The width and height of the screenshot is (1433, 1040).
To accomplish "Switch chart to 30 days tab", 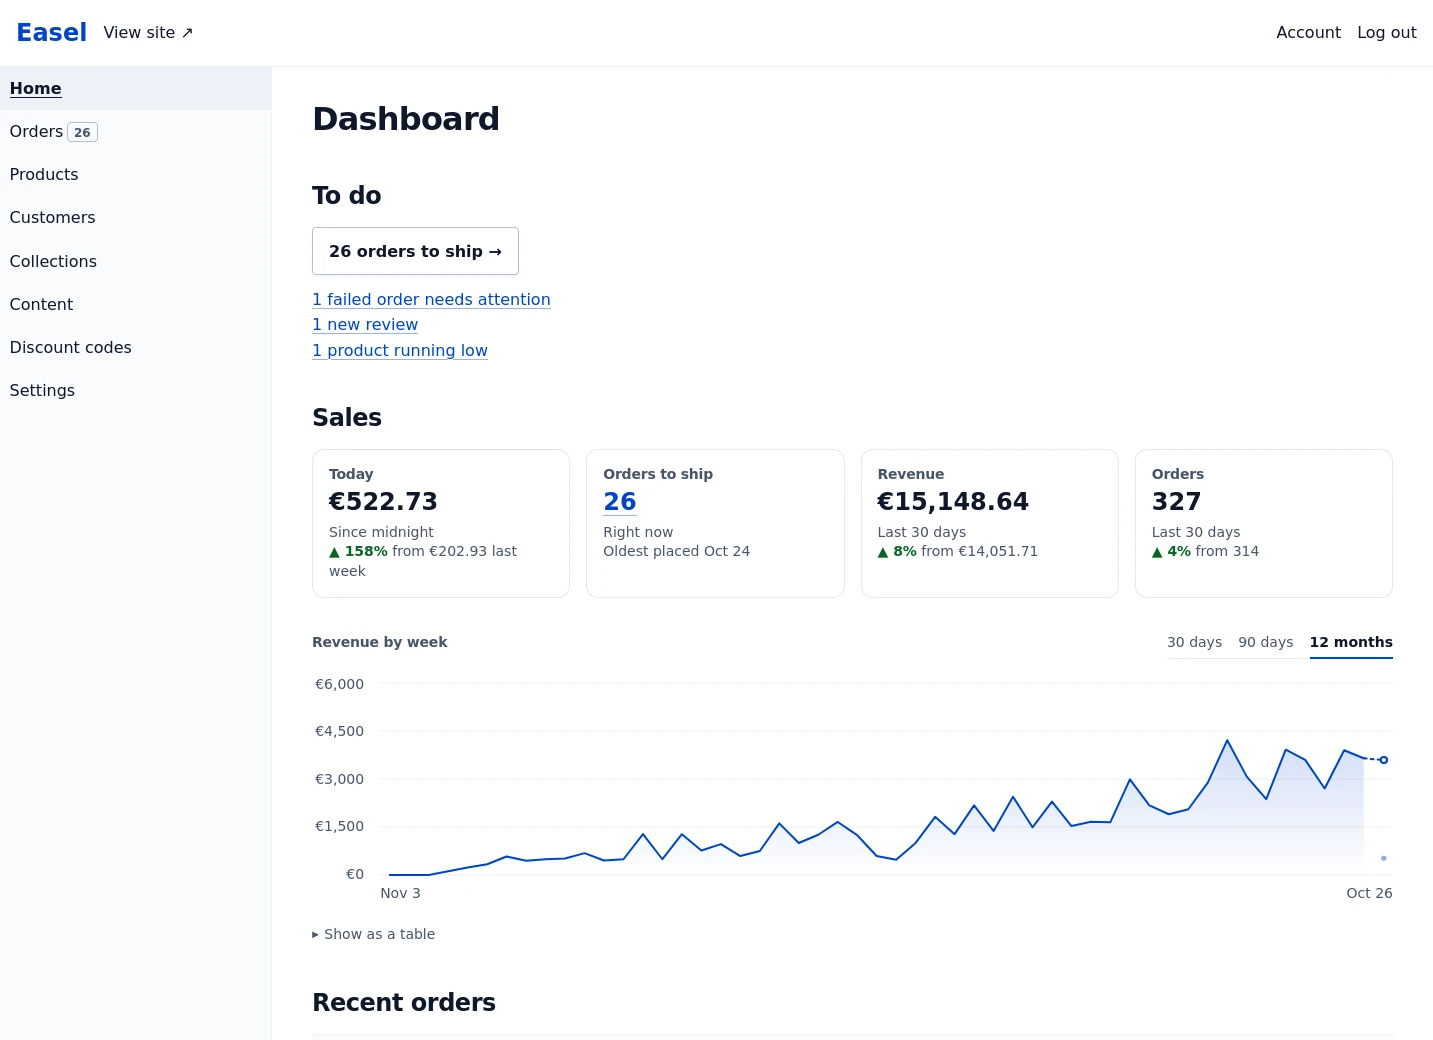I will [x=1194, y=642].
